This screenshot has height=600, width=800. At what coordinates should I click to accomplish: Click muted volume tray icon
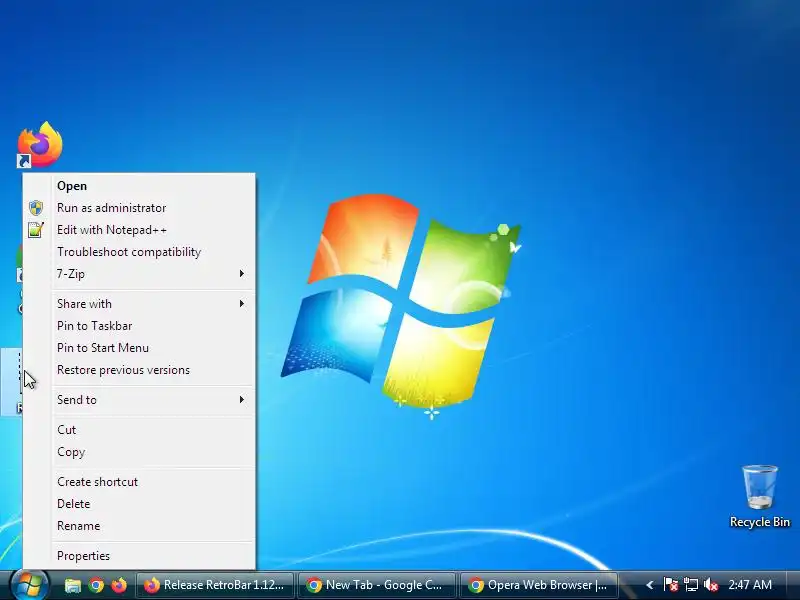pos(711,585)
